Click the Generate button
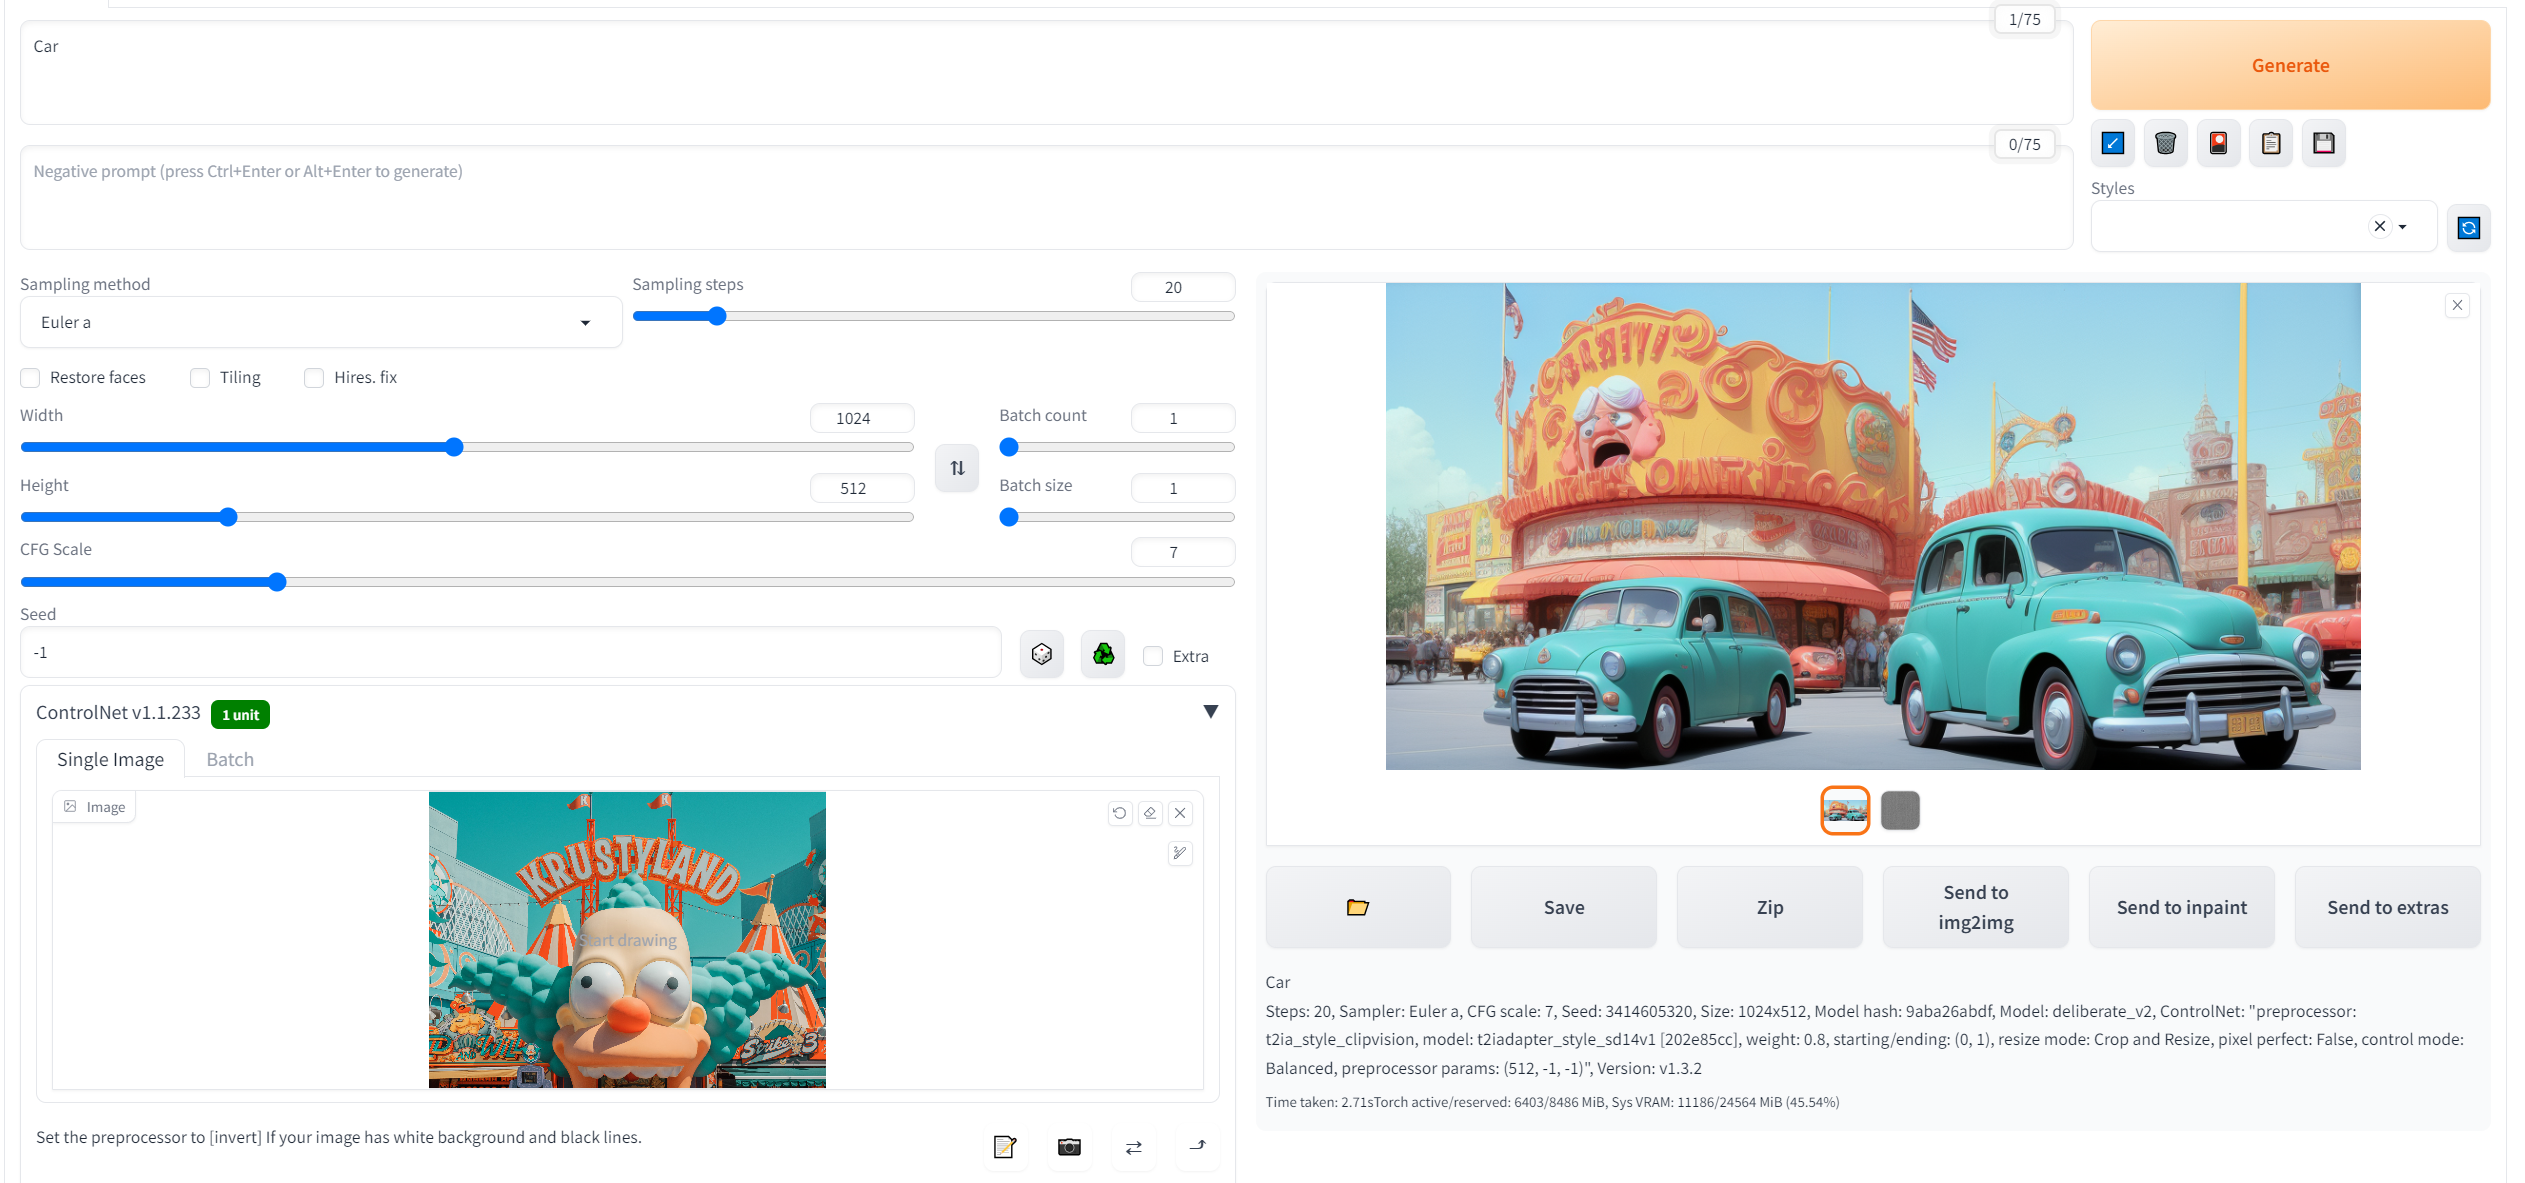Screen dimensions: 2525x1183 pyautogui.click(x=2290, y=65)
